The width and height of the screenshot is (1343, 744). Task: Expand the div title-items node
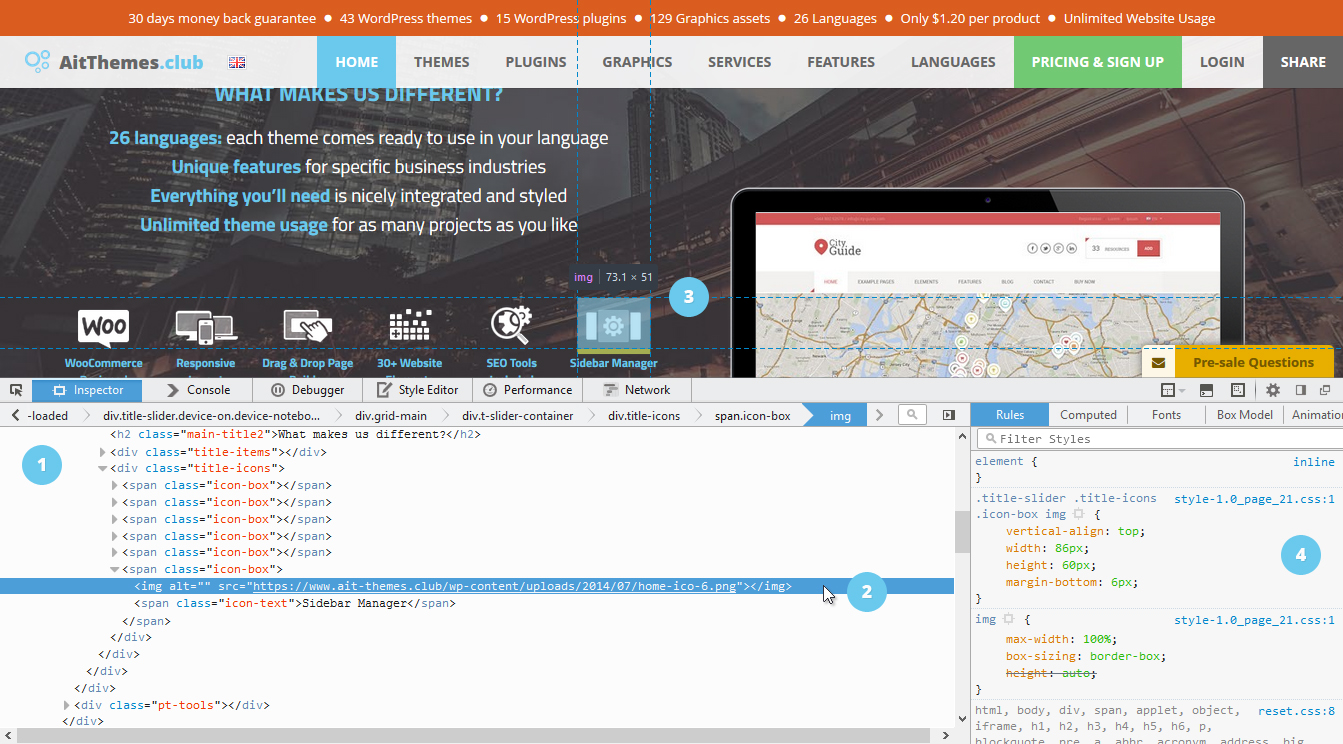(x=102, y=452)
